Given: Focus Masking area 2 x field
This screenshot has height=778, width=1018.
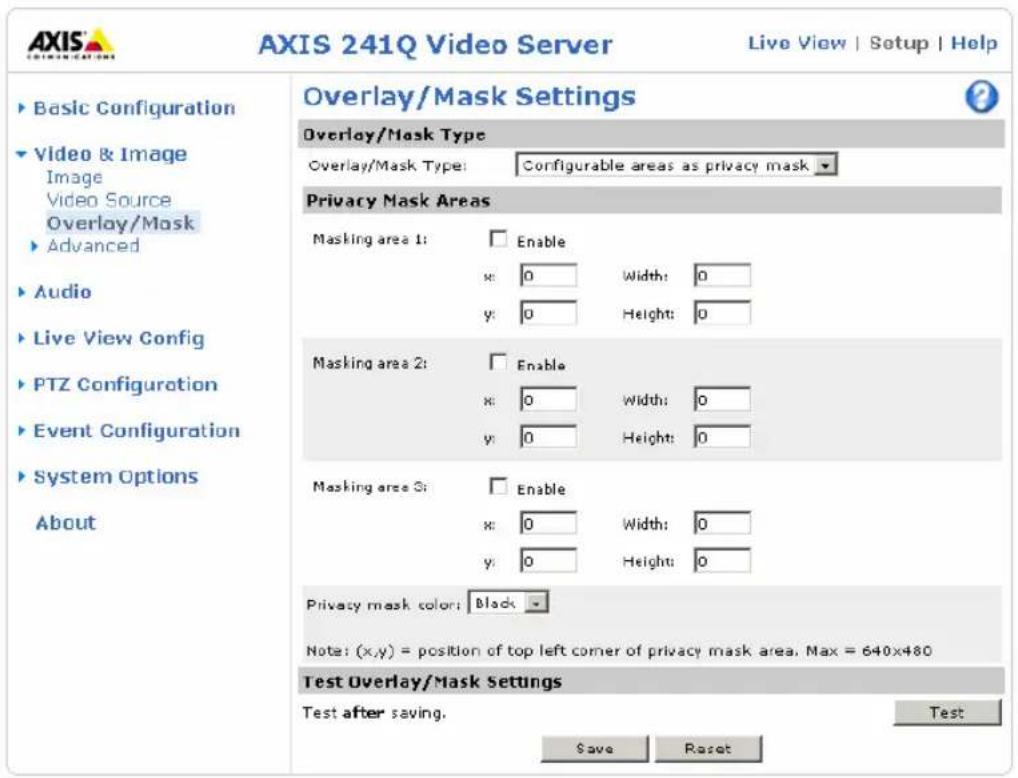Looking at the screenshot, I should click(548, 399).
